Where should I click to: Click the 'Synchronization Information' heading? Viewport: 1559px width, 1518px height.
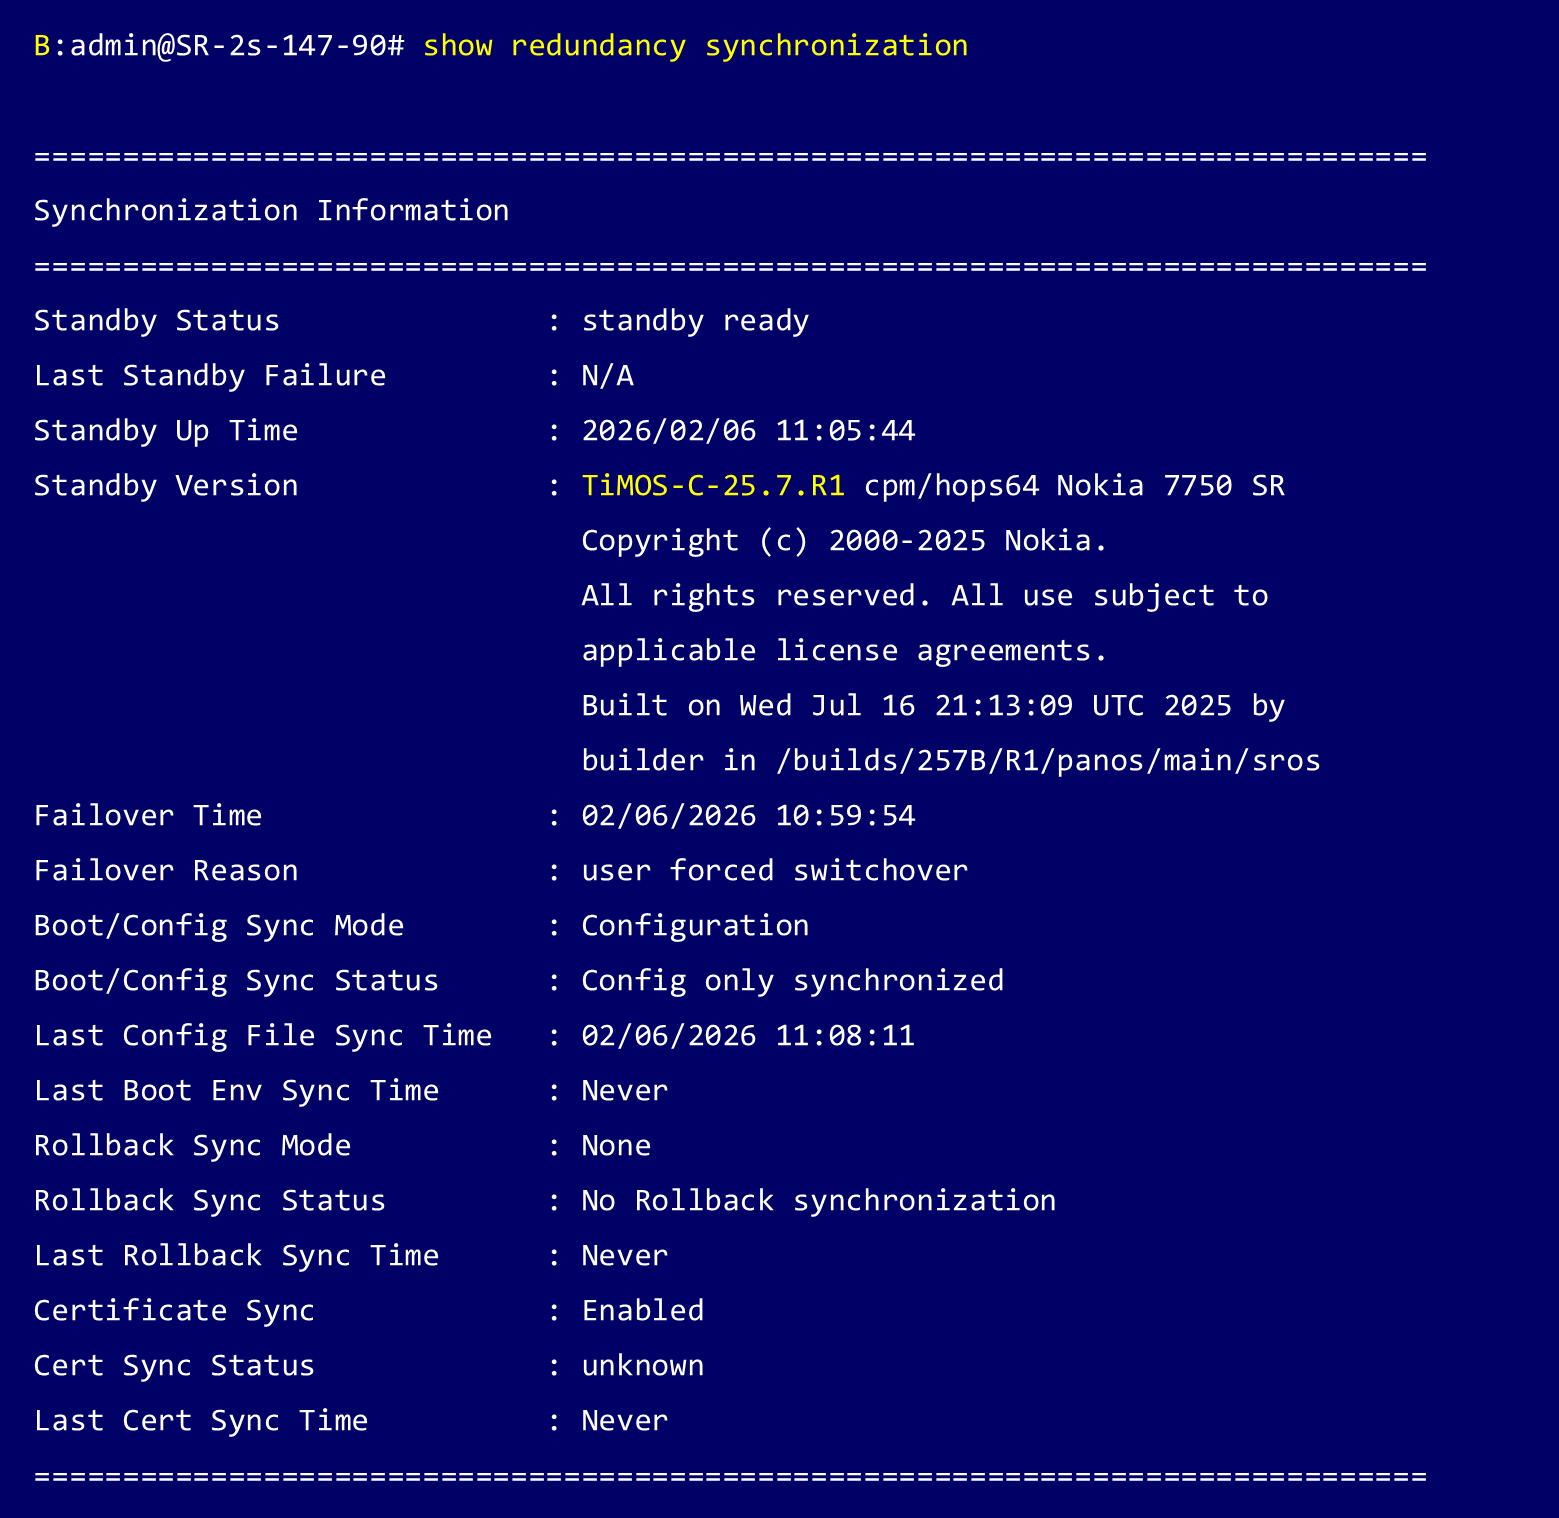coord(271,211)
